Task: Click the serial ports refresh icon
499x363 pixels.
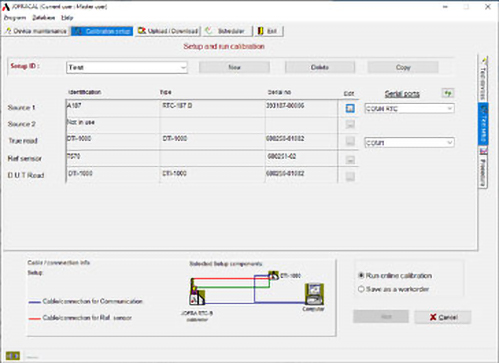Action: click(448, 93)
